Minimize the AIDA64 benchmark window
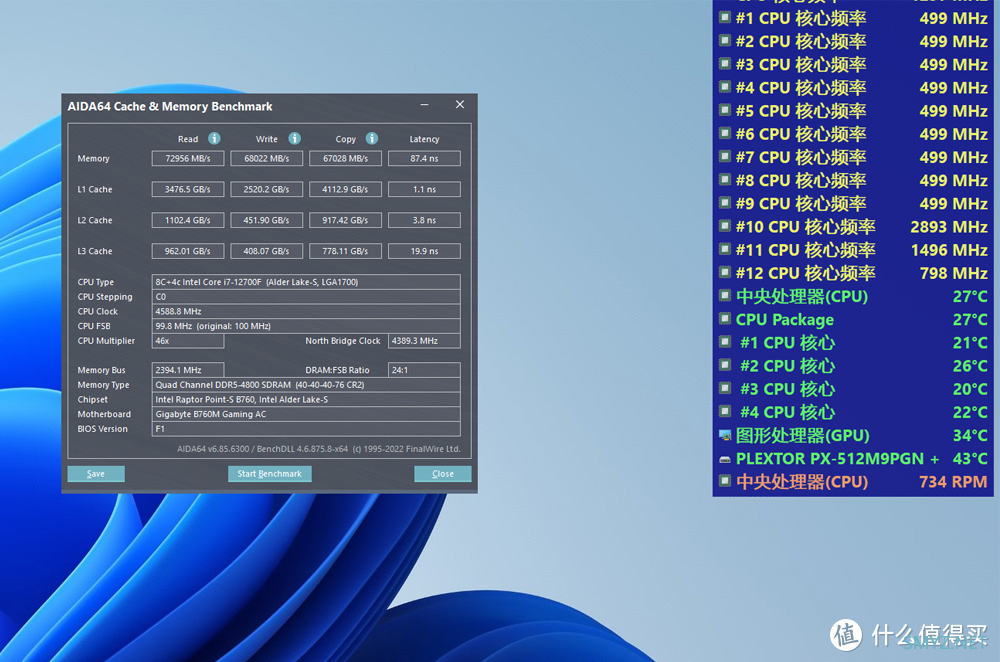The width and height of the screenshot is (1000, 662). pyautogui.click(x=424, y=105)
